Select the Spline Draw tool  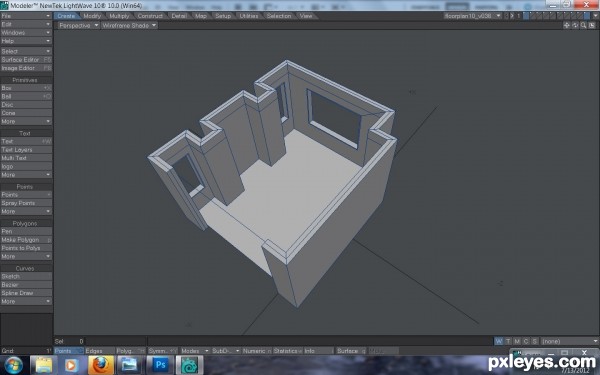click(26, 293)
